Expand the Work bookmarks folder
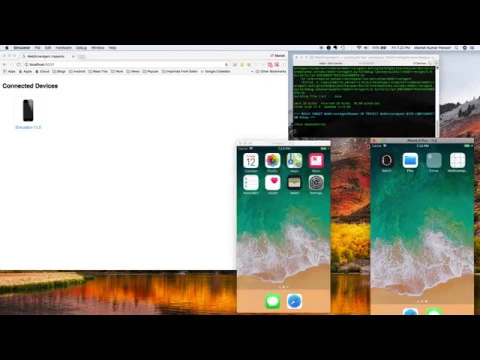 click(117, 71)
